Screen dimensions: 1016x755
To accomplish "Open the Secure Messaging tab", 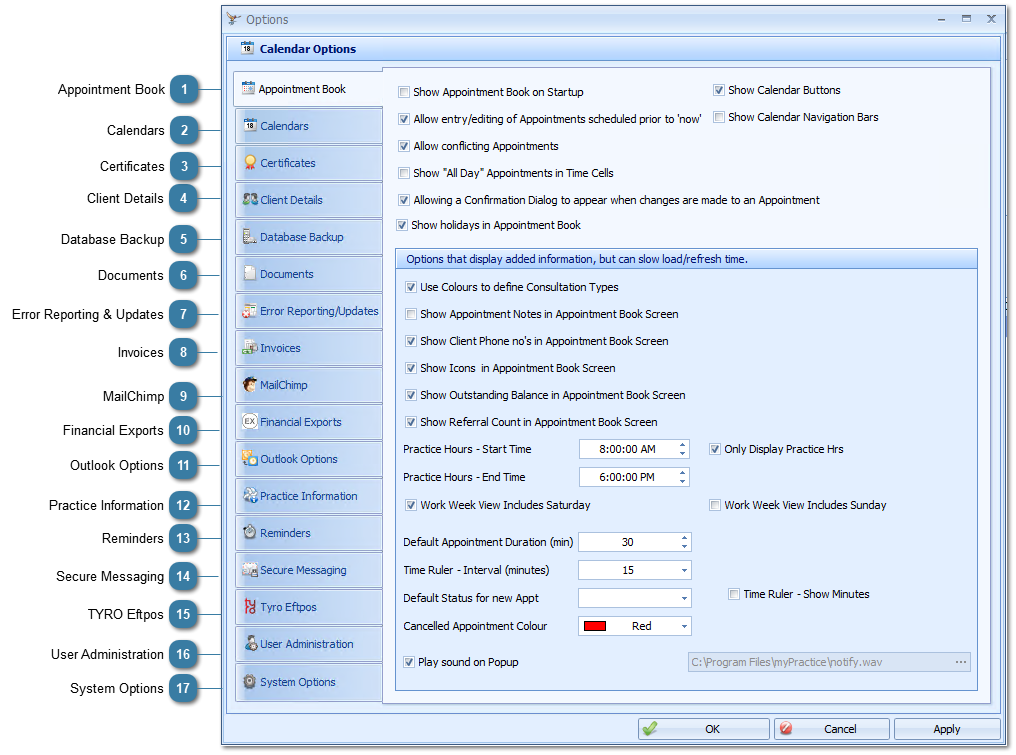I will tap(308, 570).
